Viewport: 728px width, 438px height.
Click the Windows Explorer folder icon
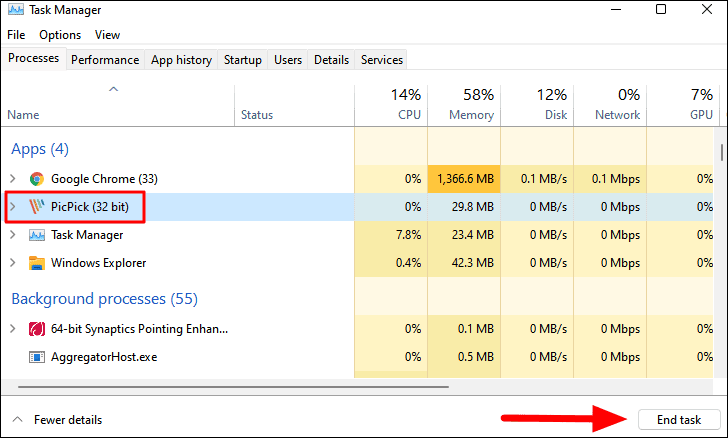pos(37,263)
